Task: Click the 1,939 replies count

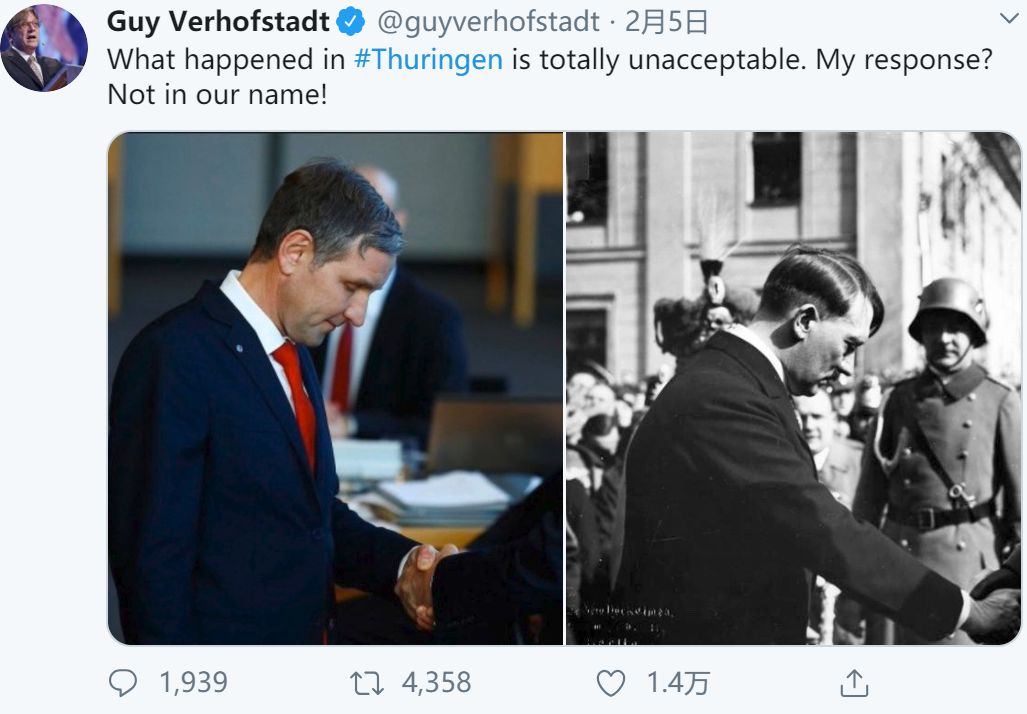Action: [193, 683]
